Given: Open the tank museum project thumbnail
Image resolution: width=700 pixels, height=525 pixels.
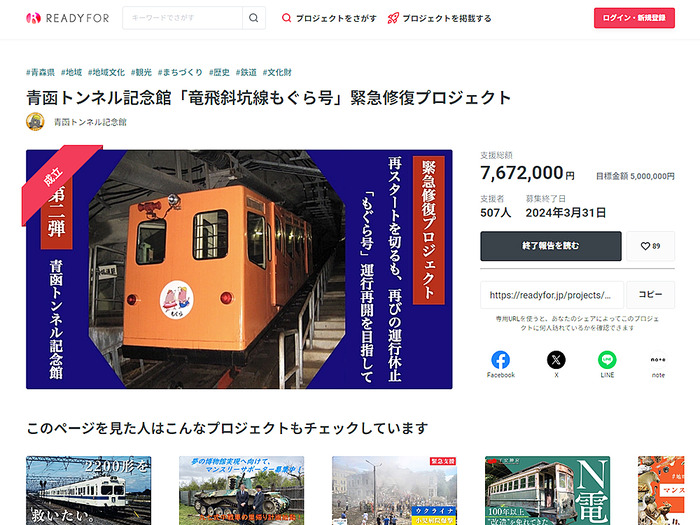Looking at the screenshot, I should [242, 490].
